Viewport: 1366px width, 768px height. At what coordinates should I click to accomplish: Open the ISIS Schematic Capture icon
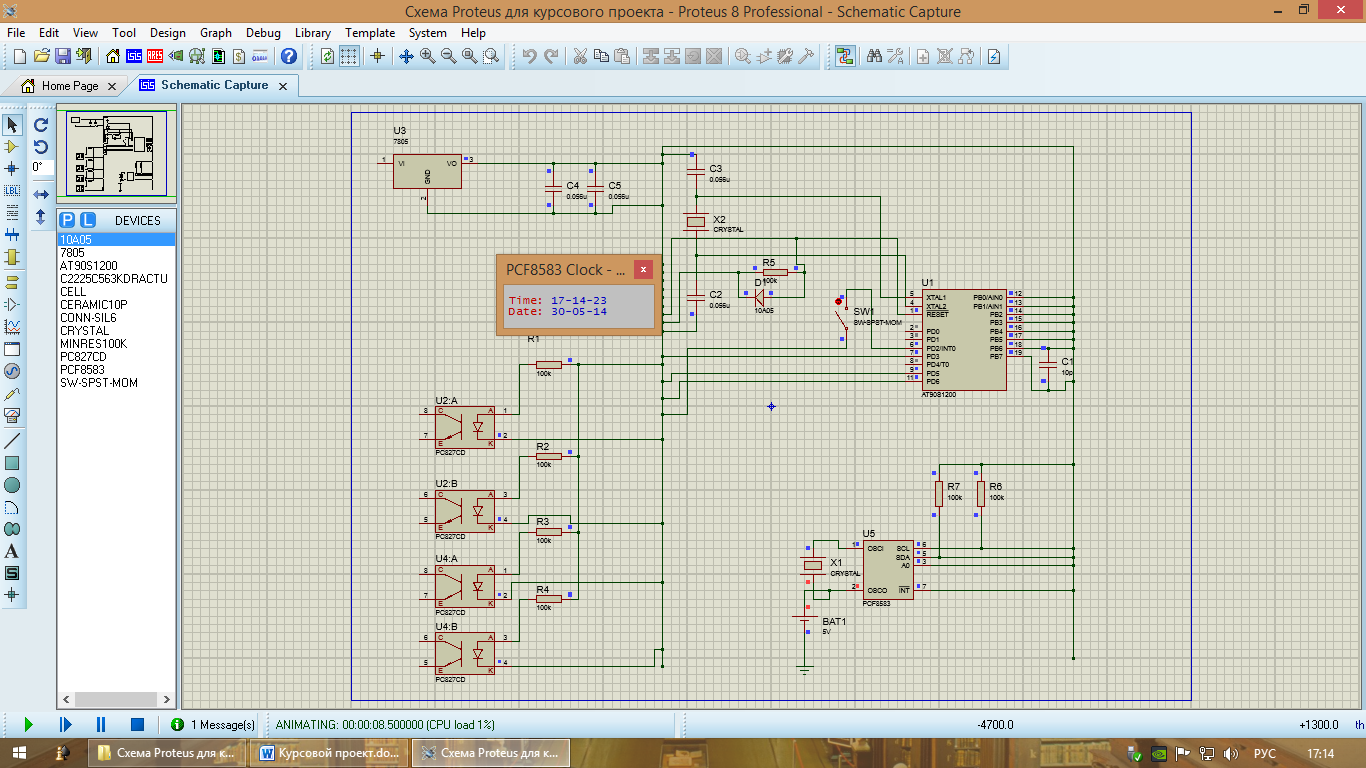[134, 56]
